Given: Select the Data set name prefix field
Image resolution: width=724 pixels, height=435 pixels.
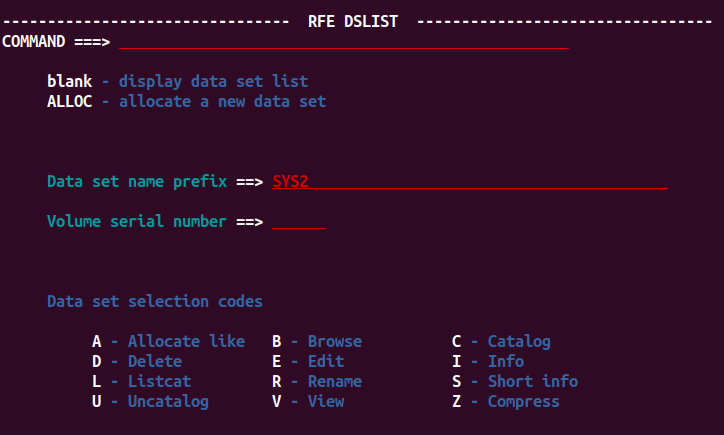Looking at the screenshot, I should pos(470,181).
